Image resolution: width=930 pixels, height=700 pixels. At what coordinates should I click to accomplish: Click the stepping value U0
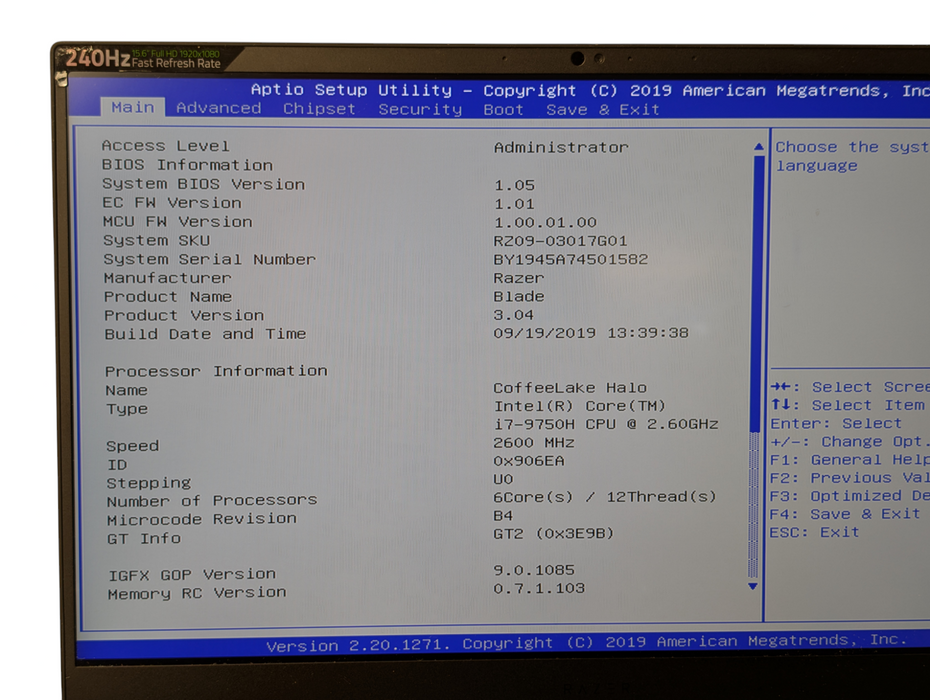503,479
